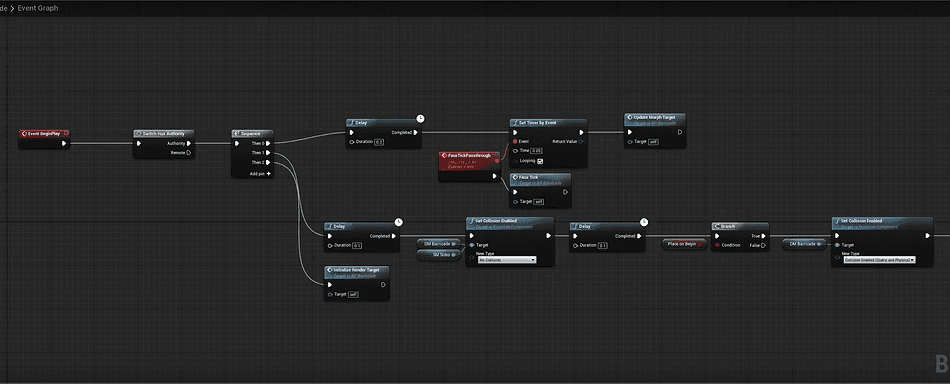
Task: Select the Sequence node title
Action: click(x=251, y=133)
